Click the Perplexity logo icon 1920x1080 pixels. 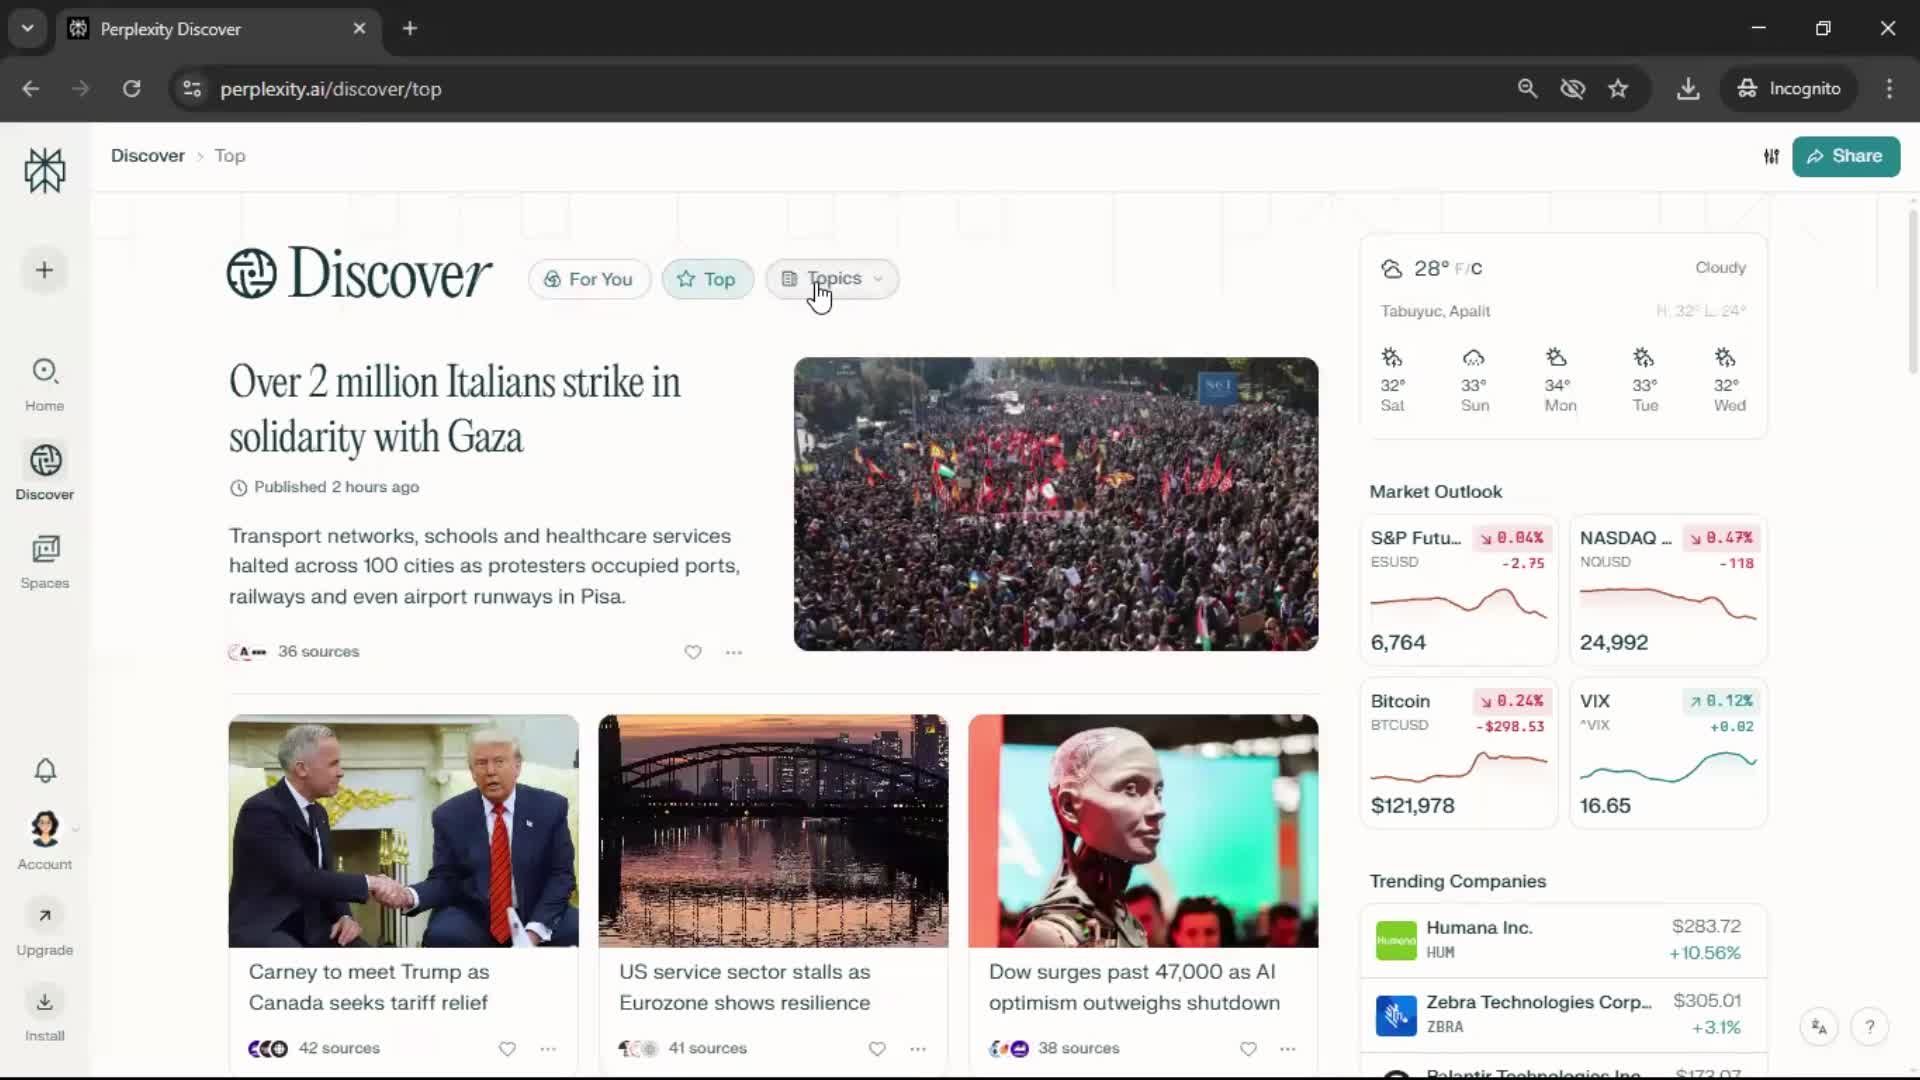(x=45, y=170)
